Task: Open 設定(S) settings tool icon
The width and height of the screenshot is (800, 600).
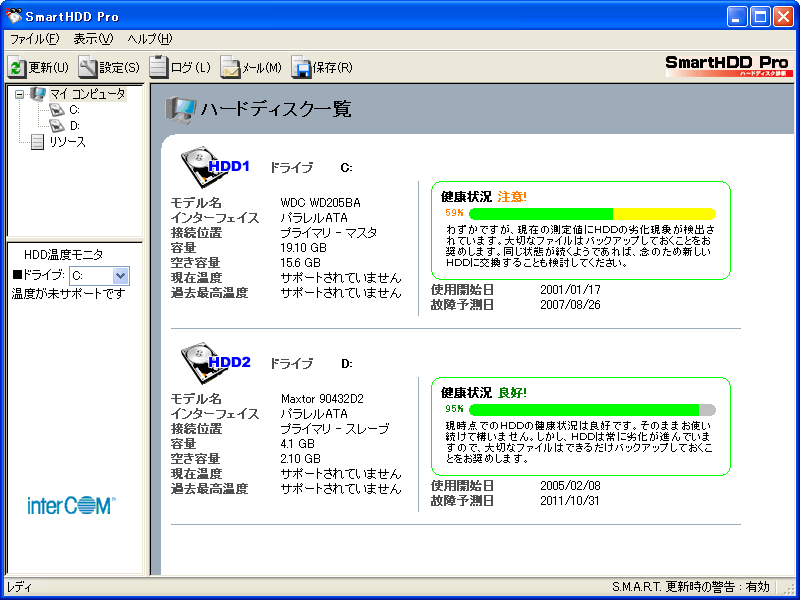Action: tap(88, 68)
